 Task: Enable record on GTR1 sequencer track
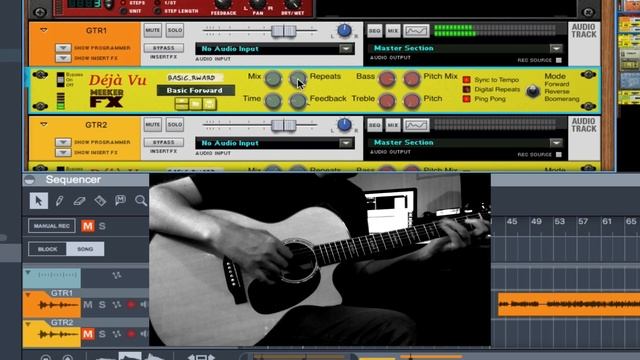click(x=131, y=304)
